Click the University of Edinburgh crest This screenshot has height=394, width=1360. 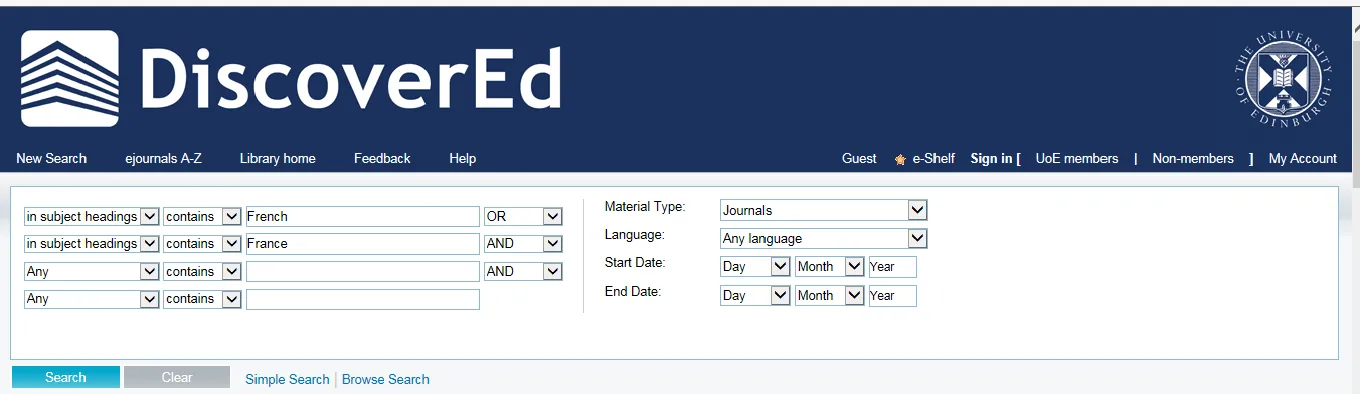(1283, 78)
